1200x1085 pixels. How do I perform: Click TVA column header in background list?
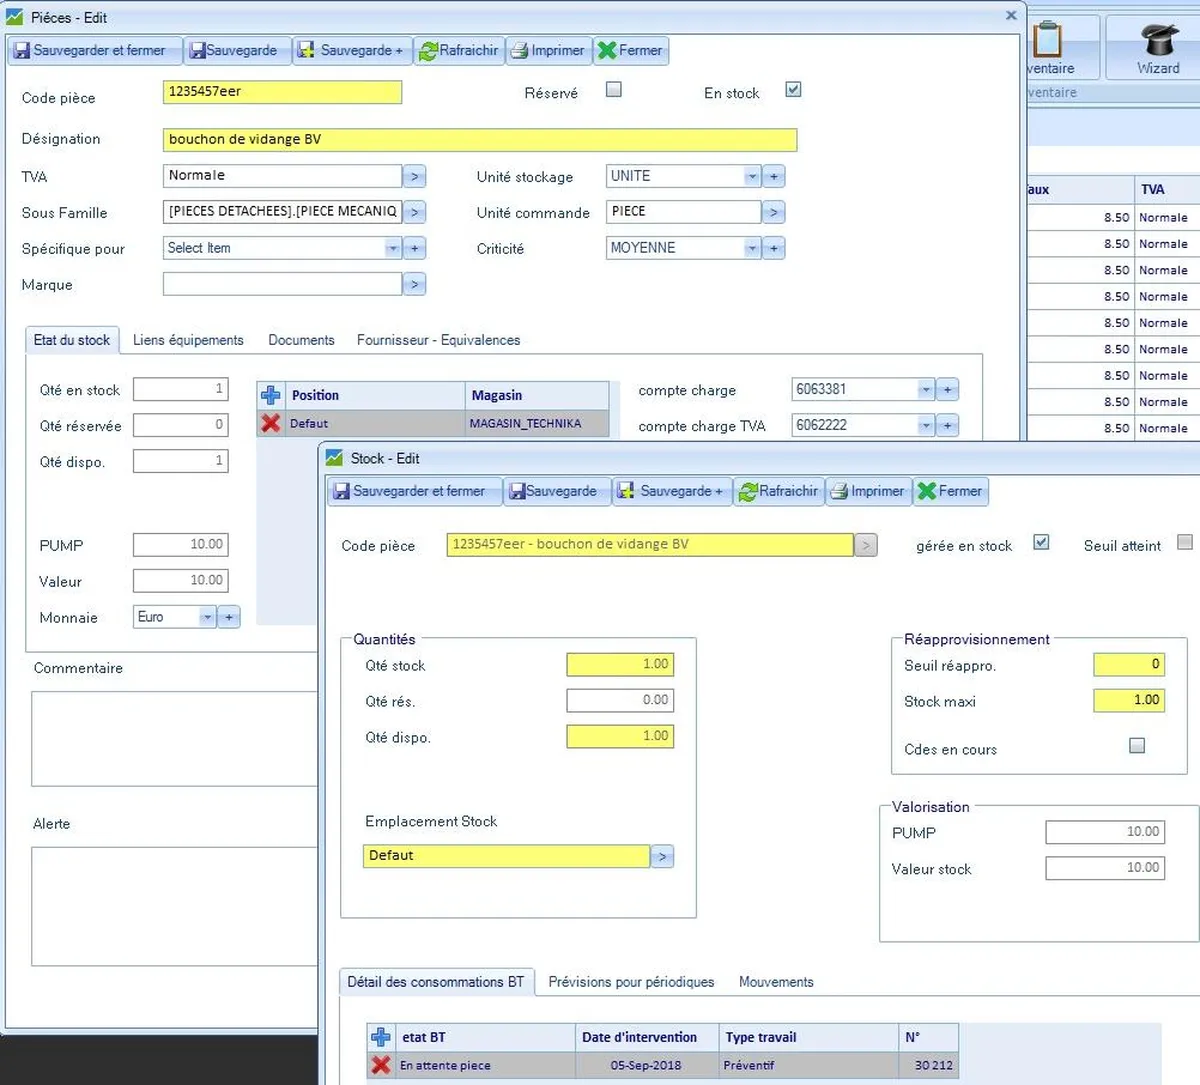pos(1165,189)
